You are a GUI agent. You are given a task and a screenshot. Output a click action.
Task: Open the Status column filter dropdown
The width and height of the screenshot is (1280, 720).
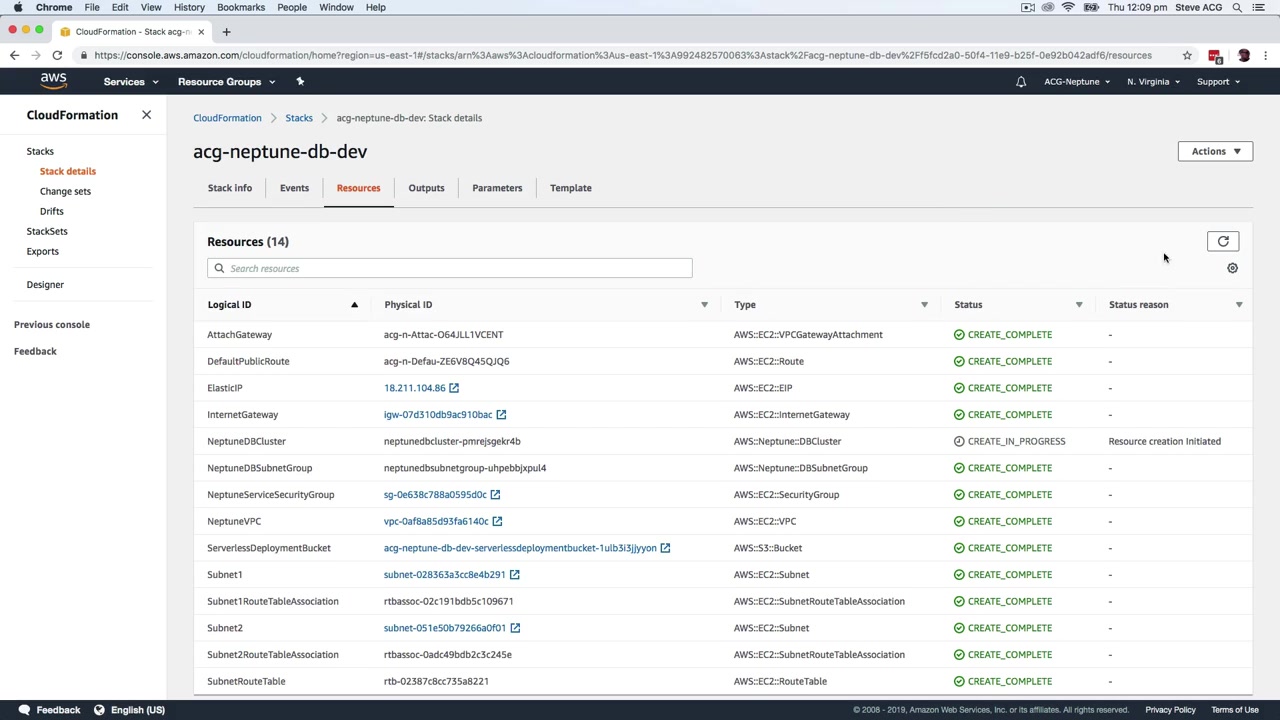point(1078,305)
